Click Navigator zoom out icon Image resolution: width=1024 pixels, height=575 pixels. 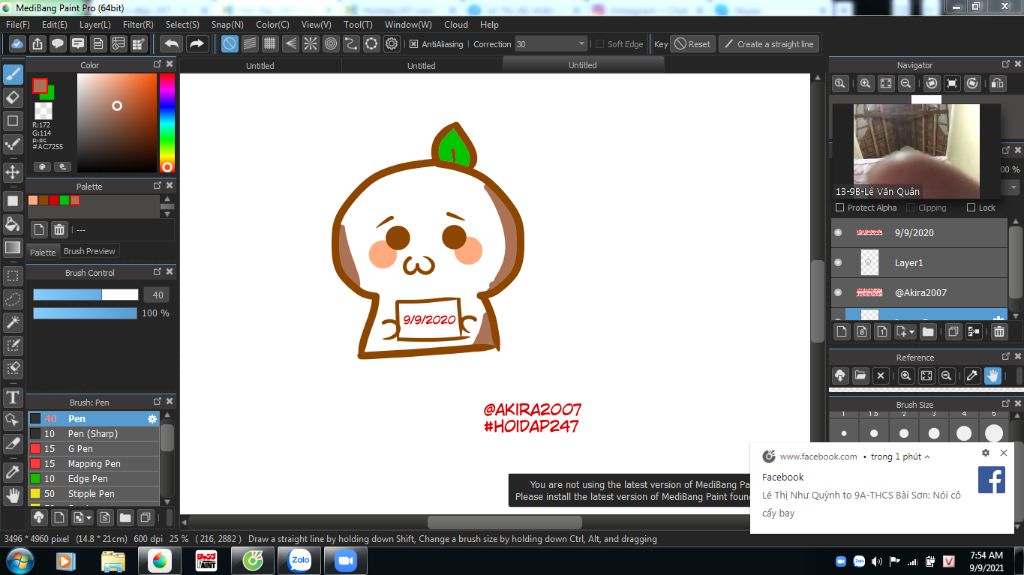pyautogui.click(x=905, y=84)
